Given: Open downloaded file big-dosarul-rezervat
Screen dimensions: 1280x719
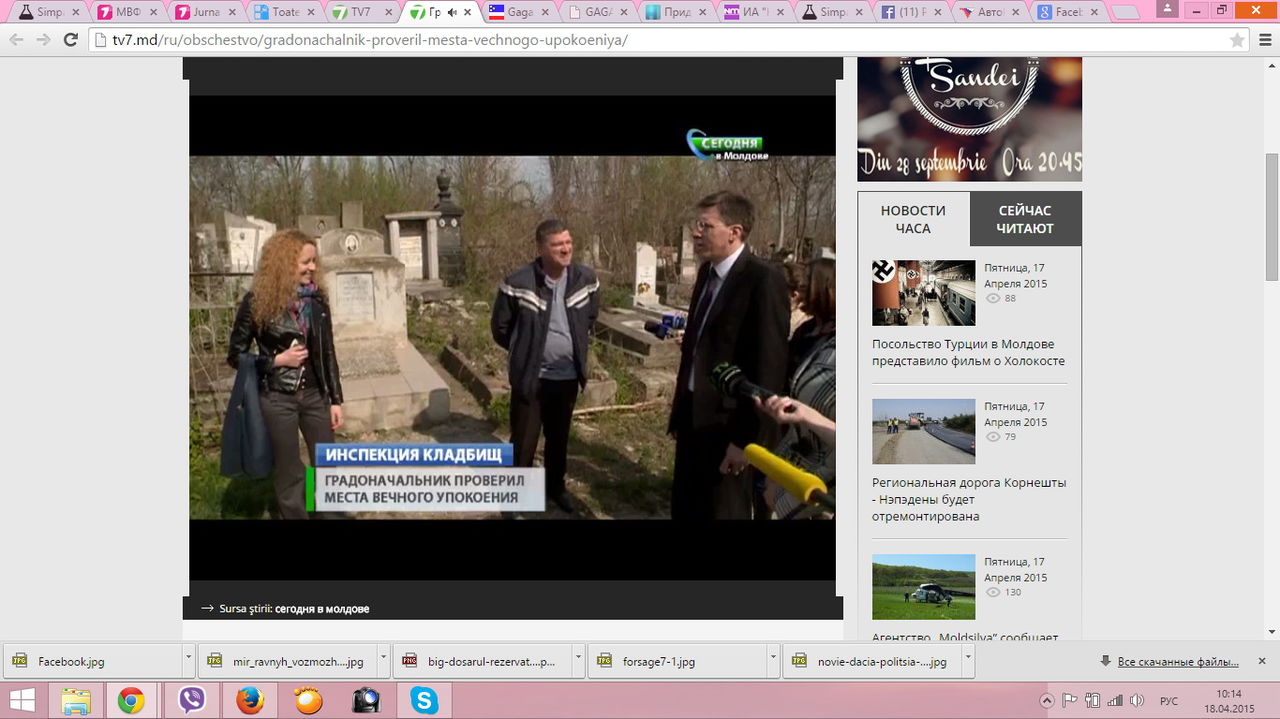Looking at the screenshot, I should pyautogui.click(x=482, y=661).
